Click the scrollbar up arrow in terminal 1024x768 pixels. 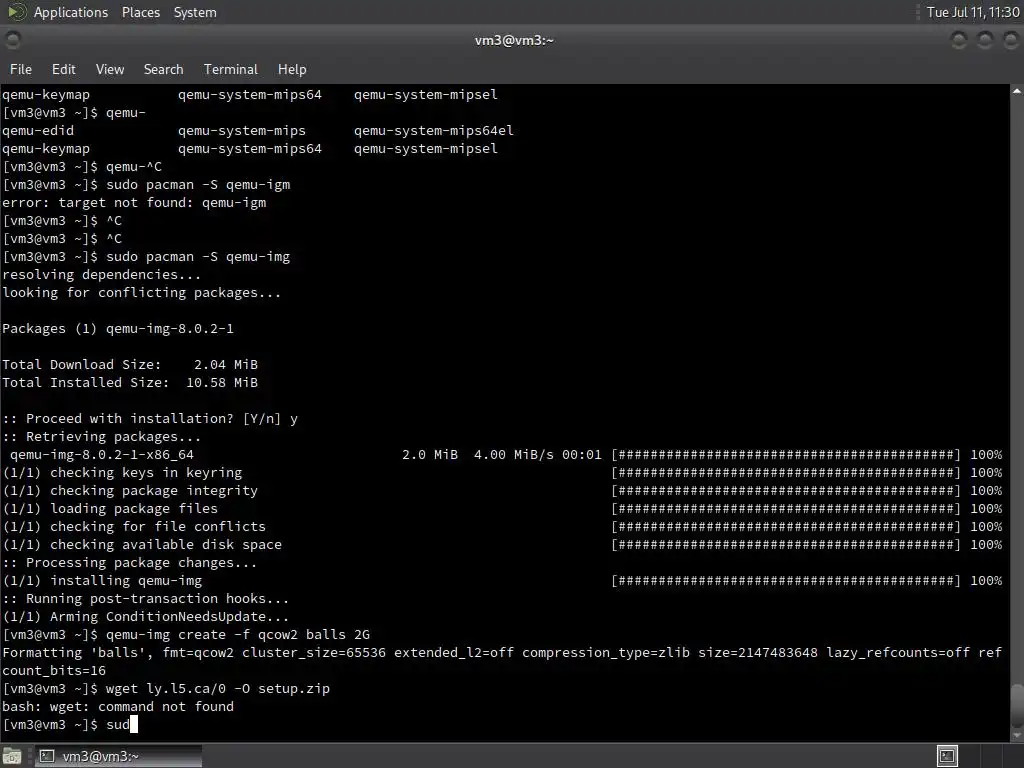click(x=1017, y=91)
